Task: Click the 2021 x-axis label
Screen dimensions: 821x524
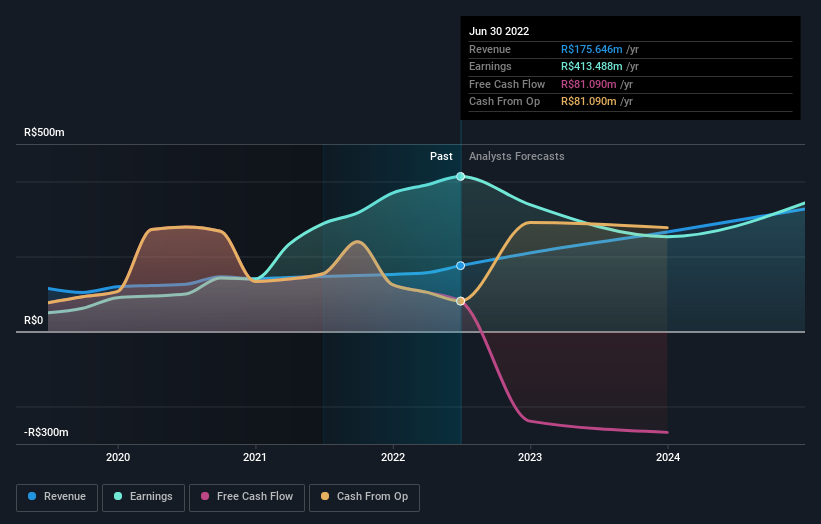Action: [255, 457]
